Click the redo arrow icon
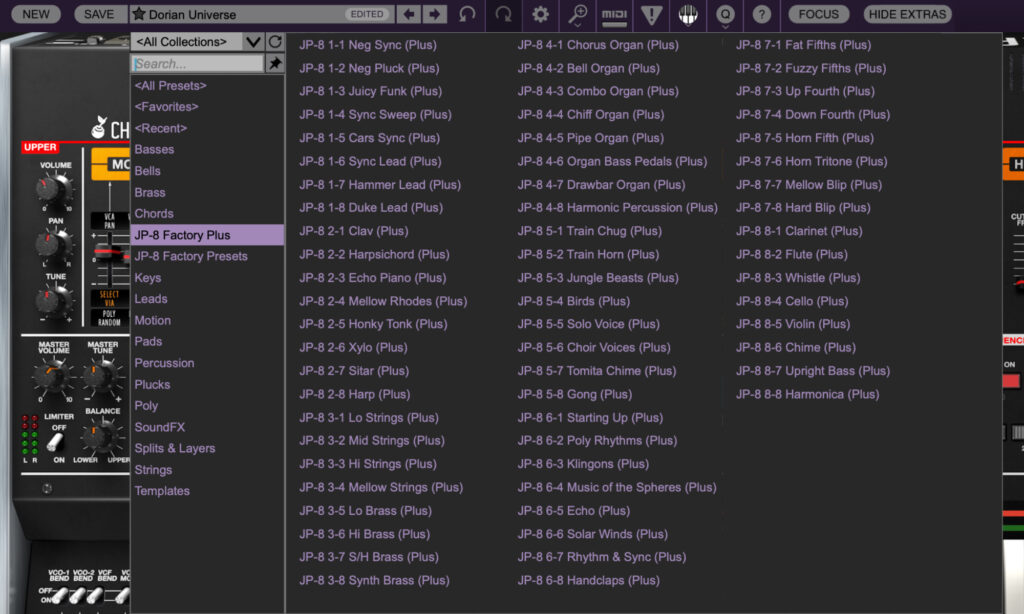 [x=504, y=15]
